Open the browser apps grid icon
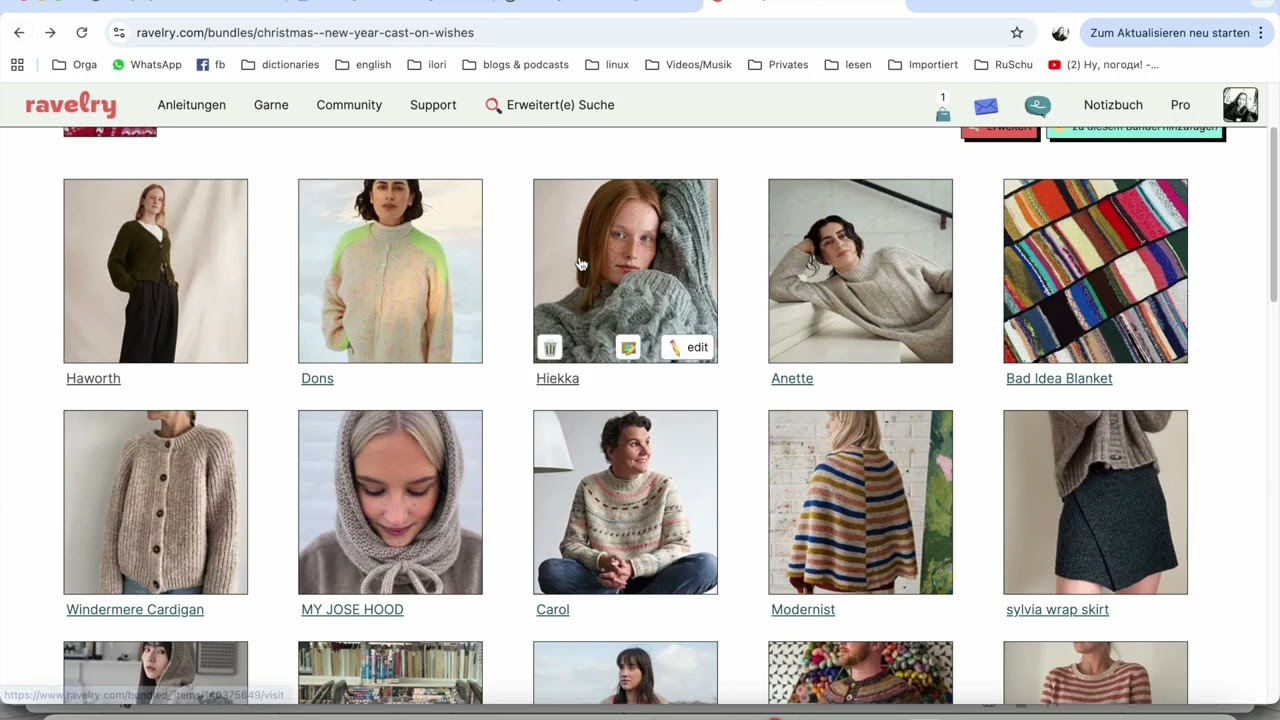Viewport: 1280px width, 720px height. point(17,65)
